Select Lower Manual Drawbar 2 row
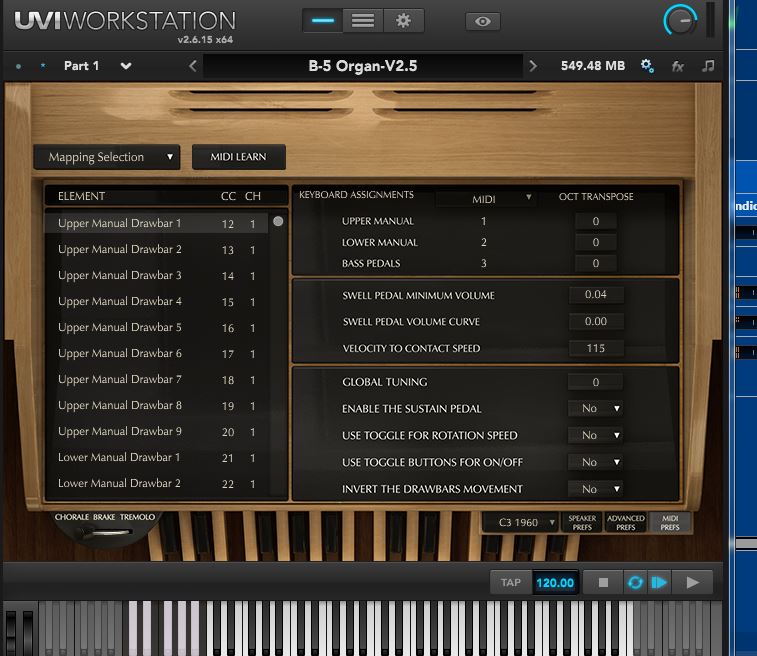Screen dimensions: 757x656 156,484
